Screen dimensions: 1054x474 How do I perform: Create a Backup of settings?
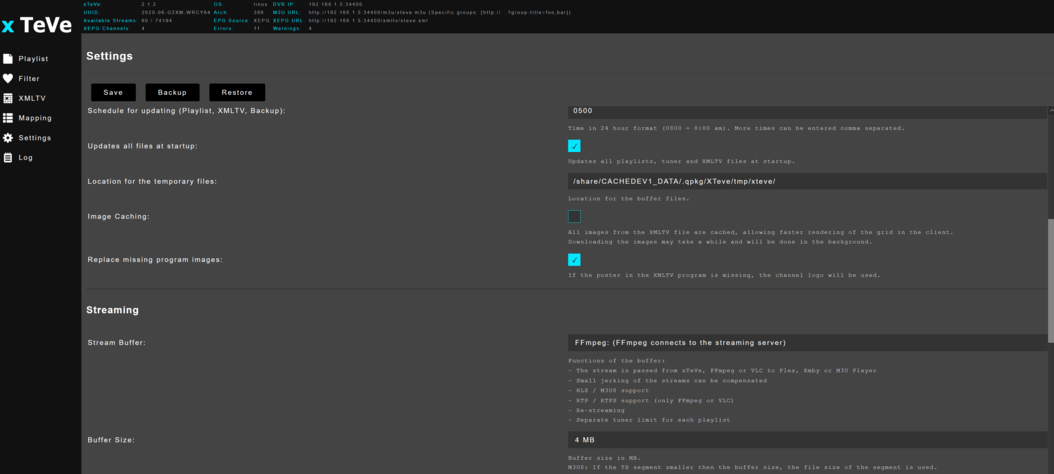pos(173,92)
